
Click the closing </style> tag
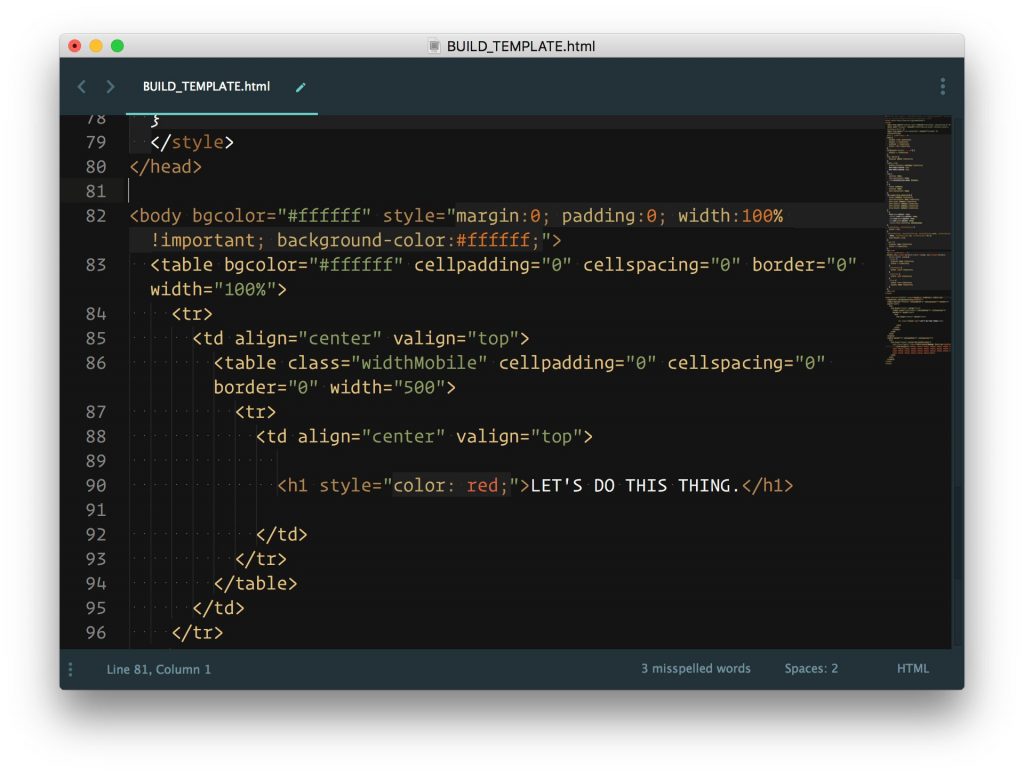tap(192, 142)
